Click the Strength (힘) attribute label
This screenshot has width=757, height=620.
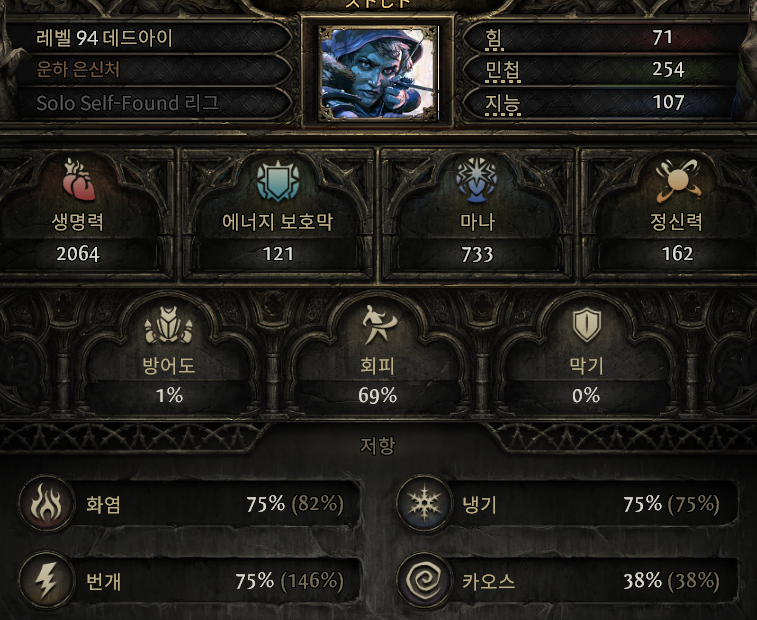493,39
